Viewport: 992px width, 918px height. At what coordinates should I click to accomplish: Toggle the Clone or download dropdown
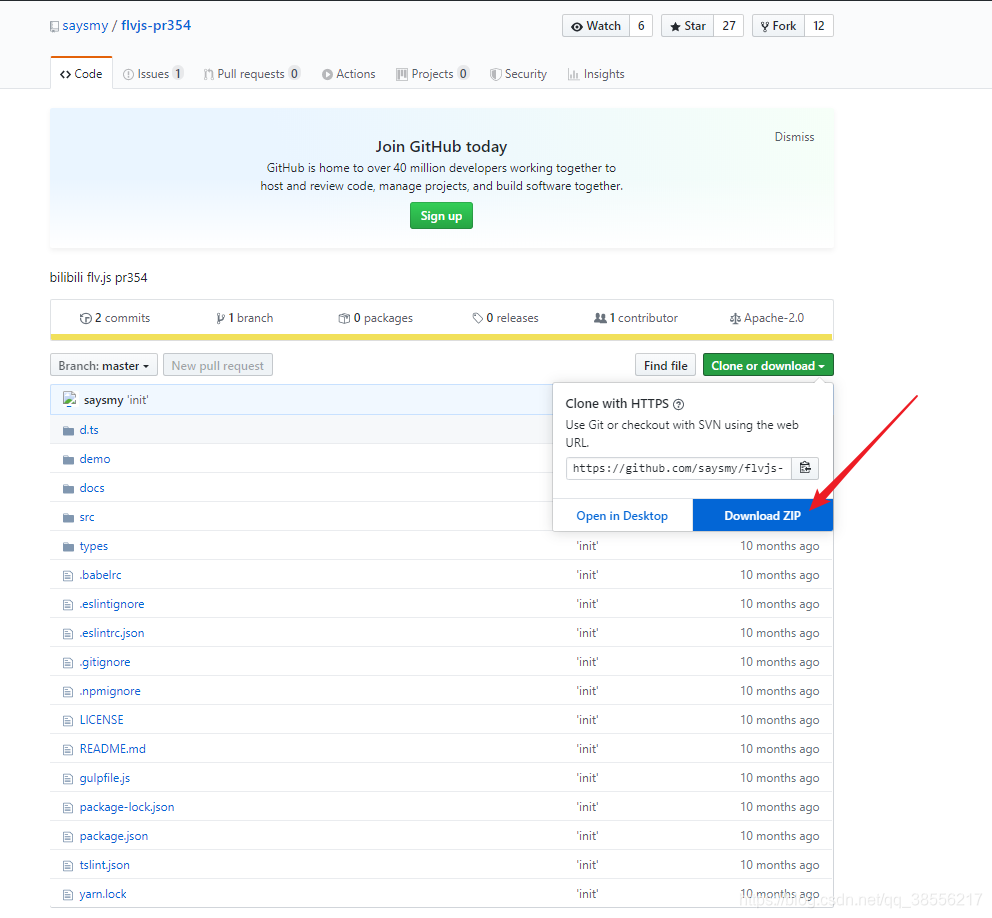coord(767,365)
